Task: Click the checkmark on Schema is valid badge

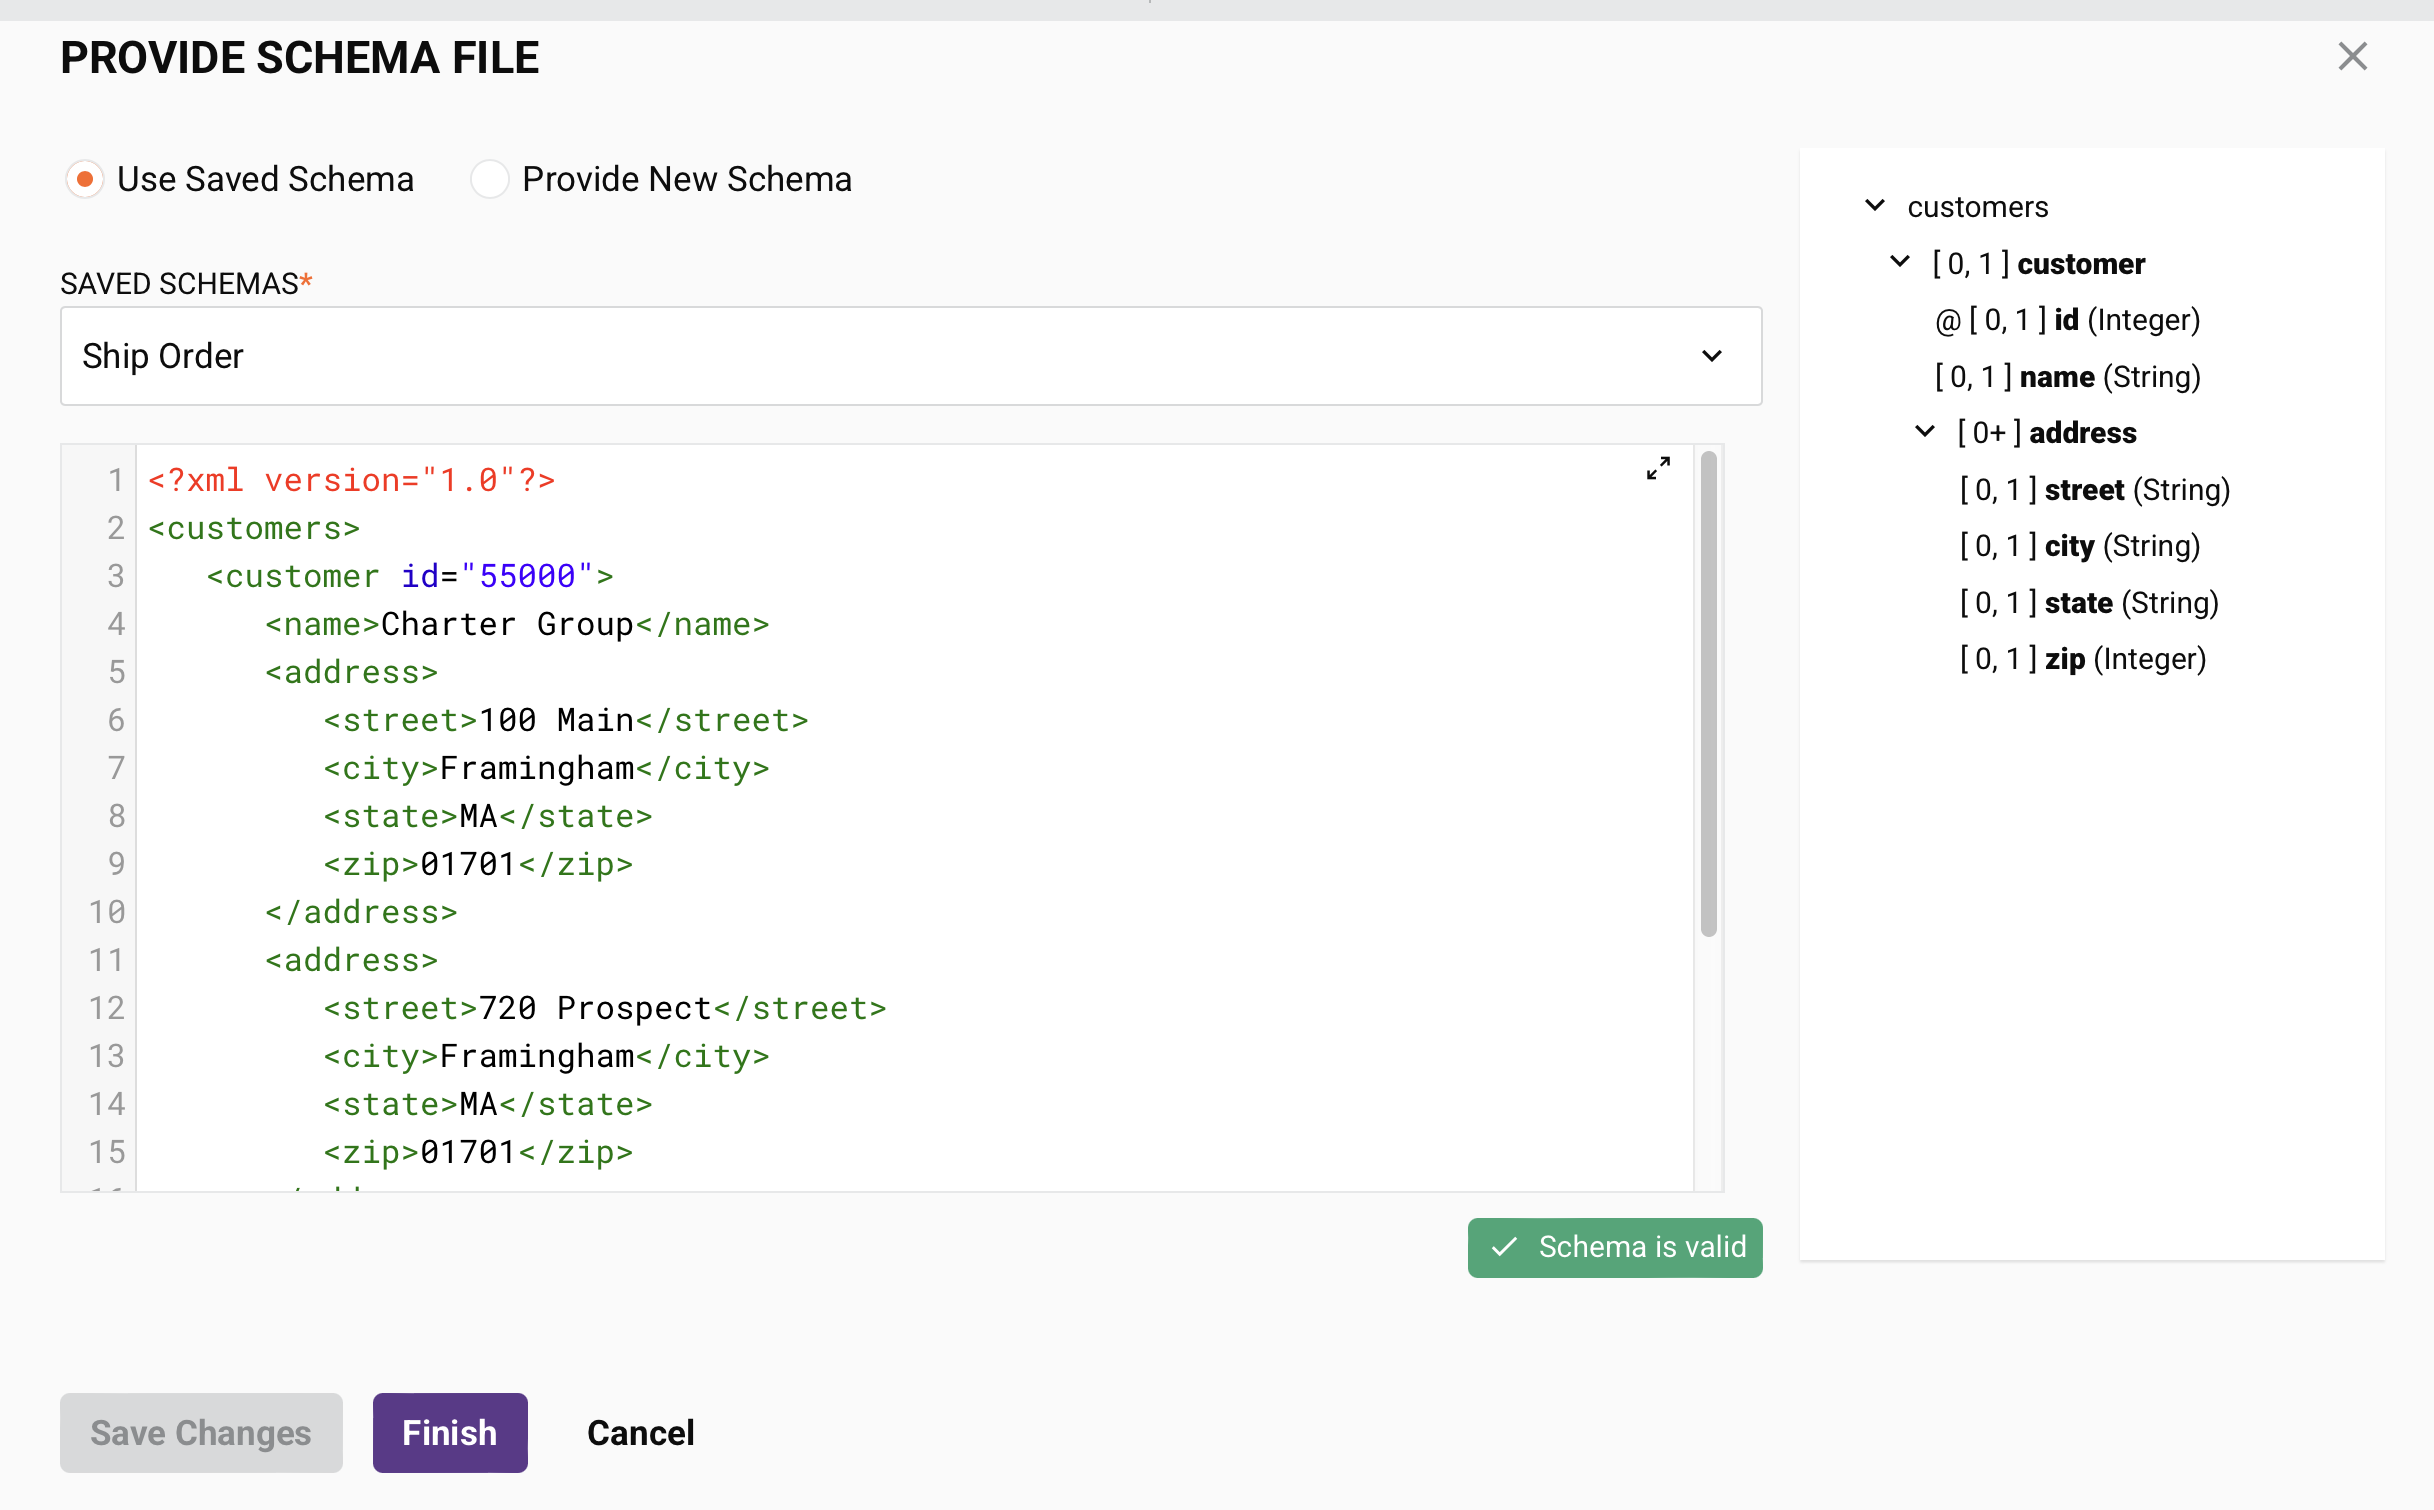Action: [x=1505, y=1247]
